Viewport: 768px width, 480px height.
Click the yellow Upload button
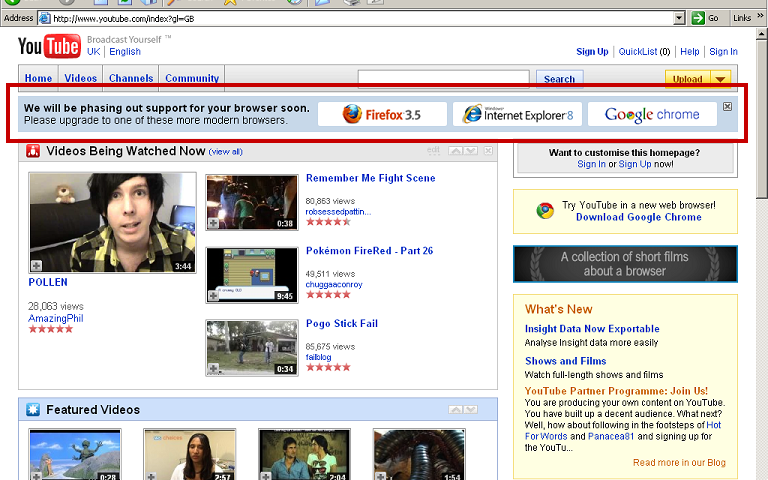pyautogui.click(x=688, y=79)
